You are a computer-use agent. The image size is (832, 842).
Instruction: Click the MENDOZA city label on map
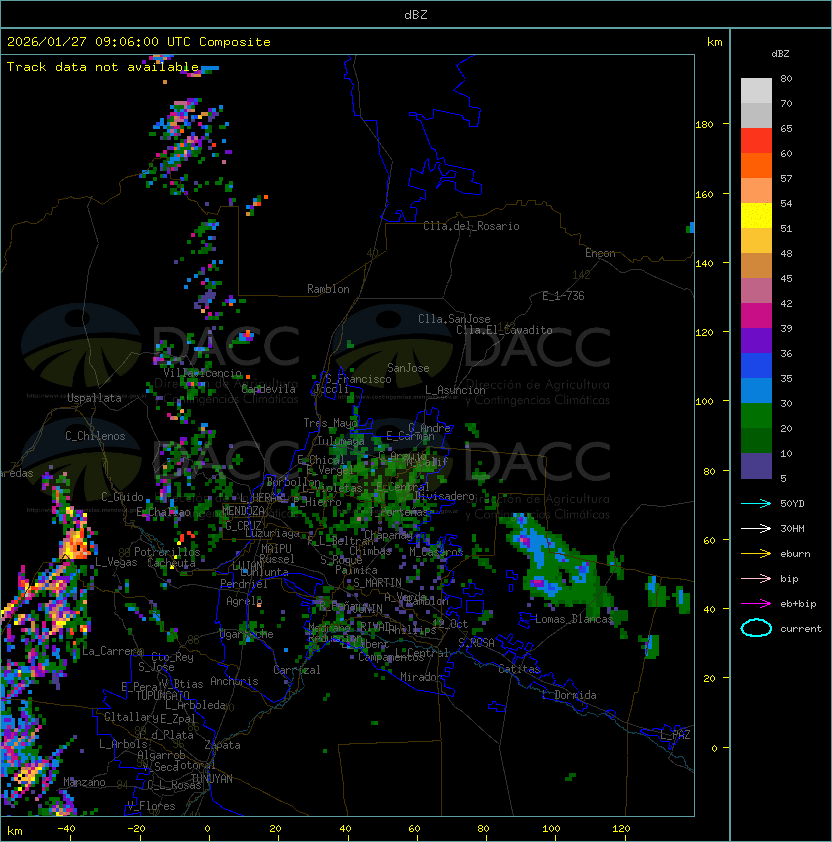(243, 511)
